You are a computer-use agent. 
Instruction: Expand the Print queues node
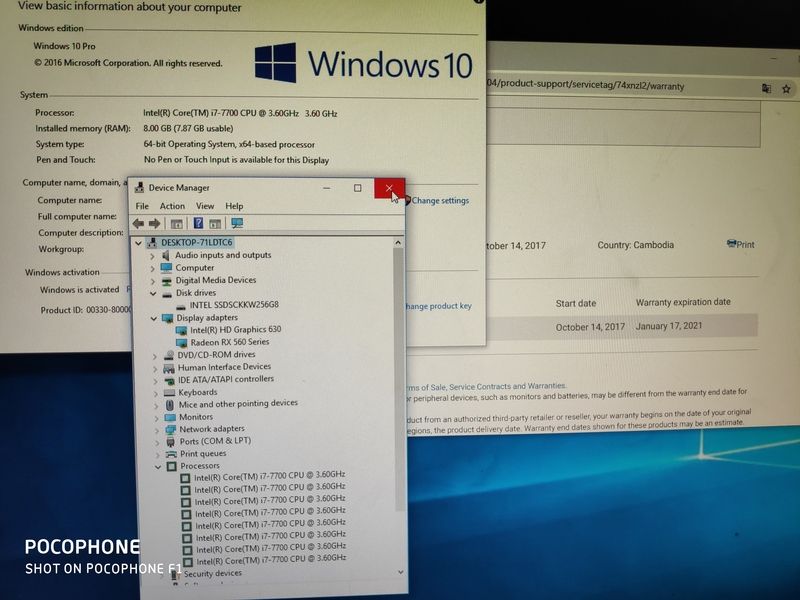[x=158, y=455]
